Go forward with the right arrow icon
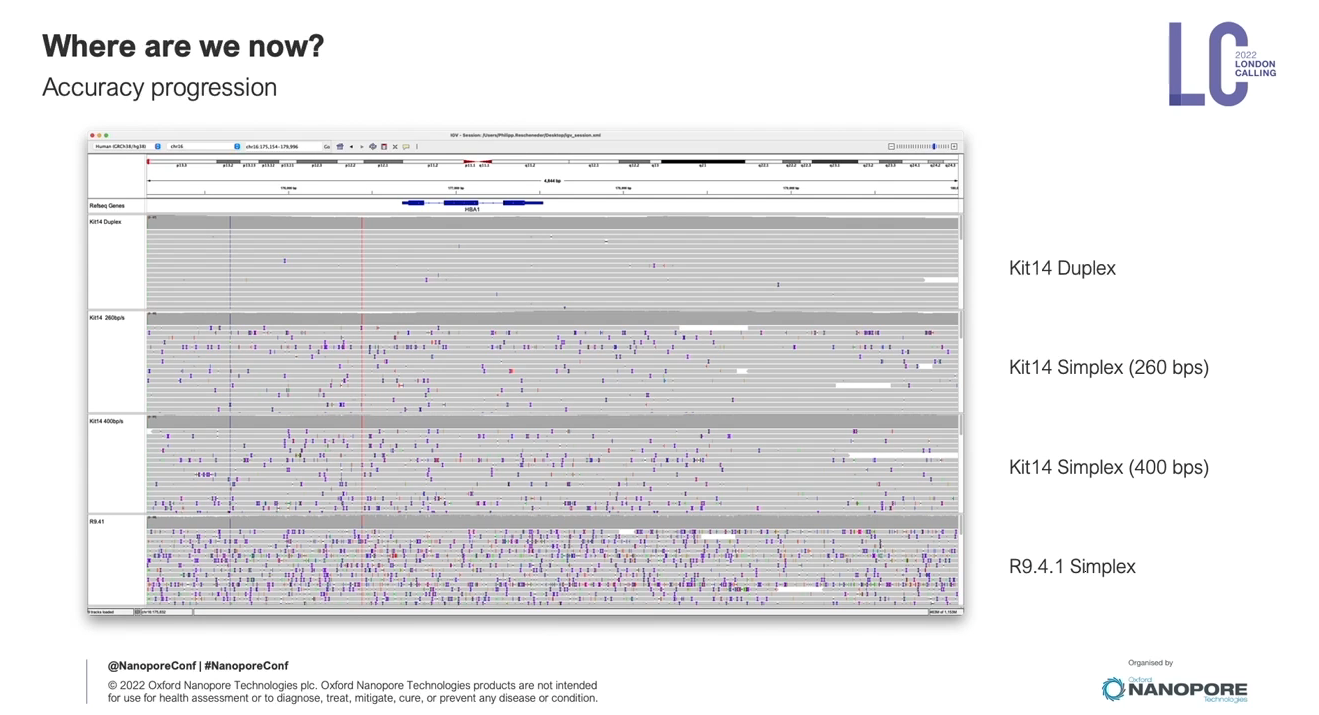 point(362,147)
